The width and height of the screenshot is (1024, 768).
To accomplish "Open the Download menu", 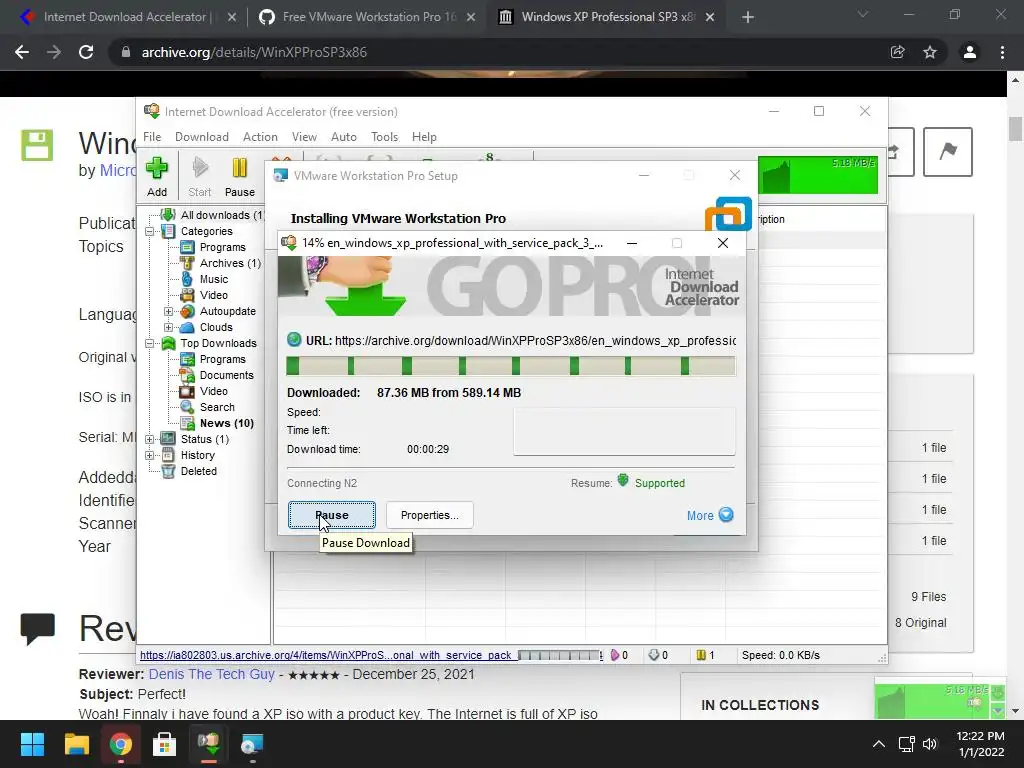I will coord(202,136).
